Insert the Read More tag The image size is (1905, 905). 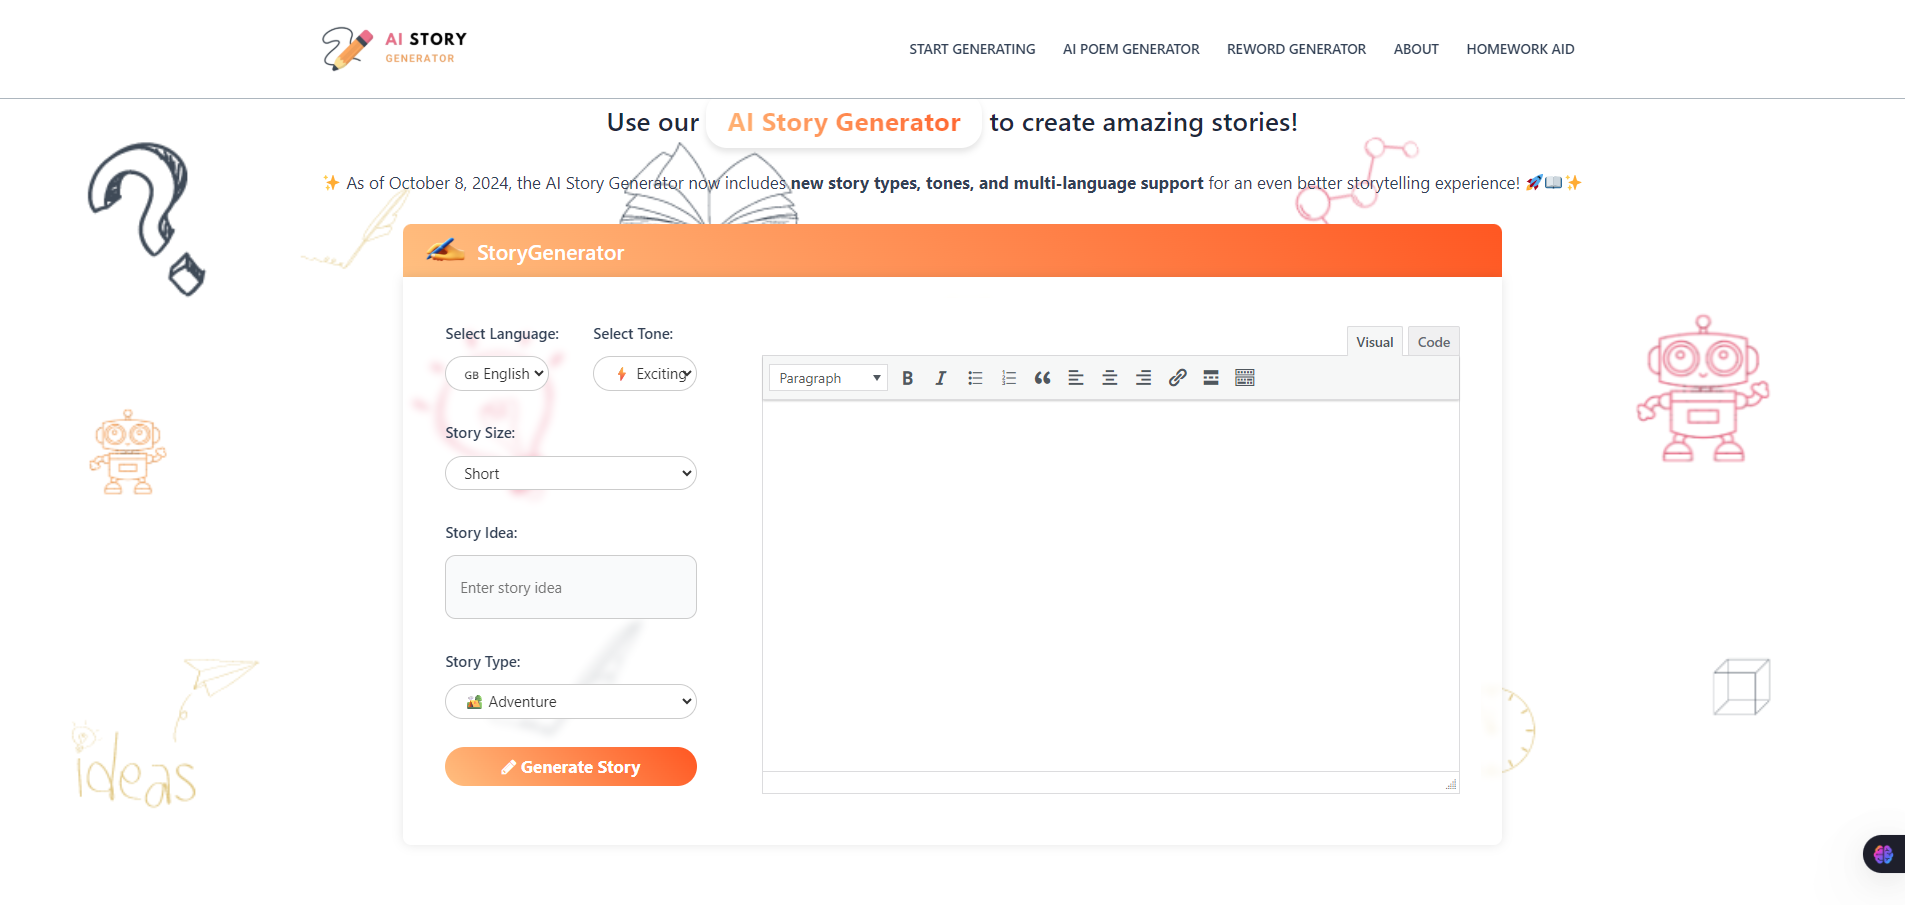point(1210,377)
